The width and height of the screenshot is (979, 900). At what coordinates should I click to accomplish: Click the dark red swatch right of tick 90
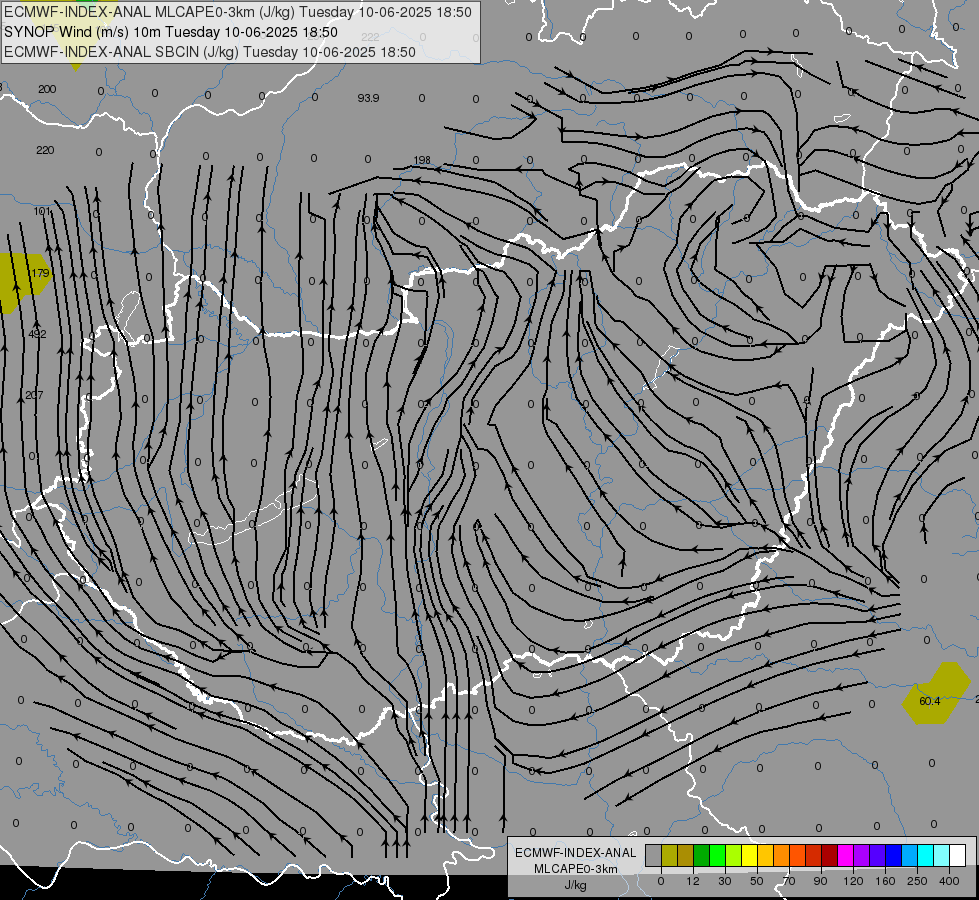[830, 856]
